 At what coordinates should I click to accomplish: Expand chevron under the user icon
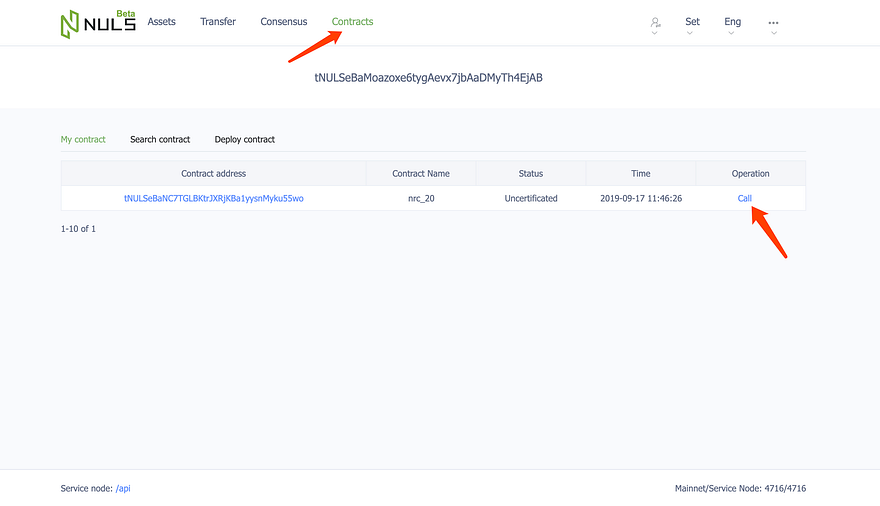click(654, 33)
